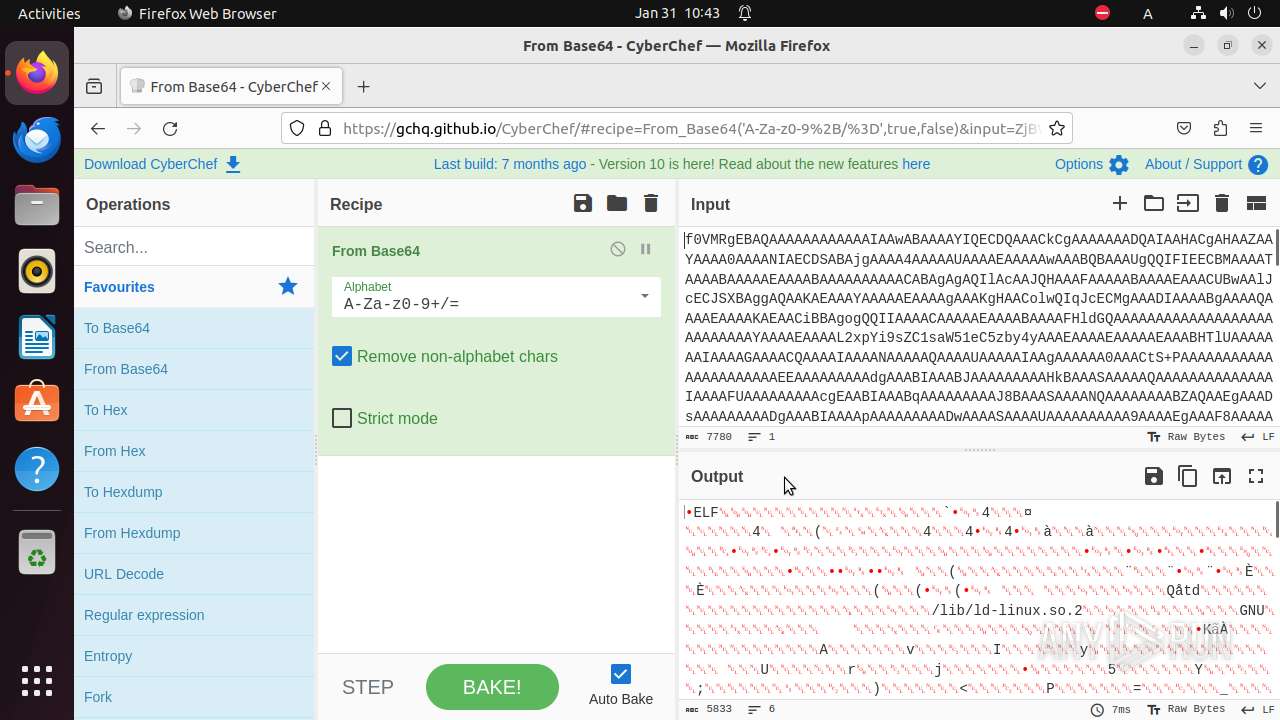Replace input with output icon
Viewport: 1280px width, 720px height.
coord(1222,476)
